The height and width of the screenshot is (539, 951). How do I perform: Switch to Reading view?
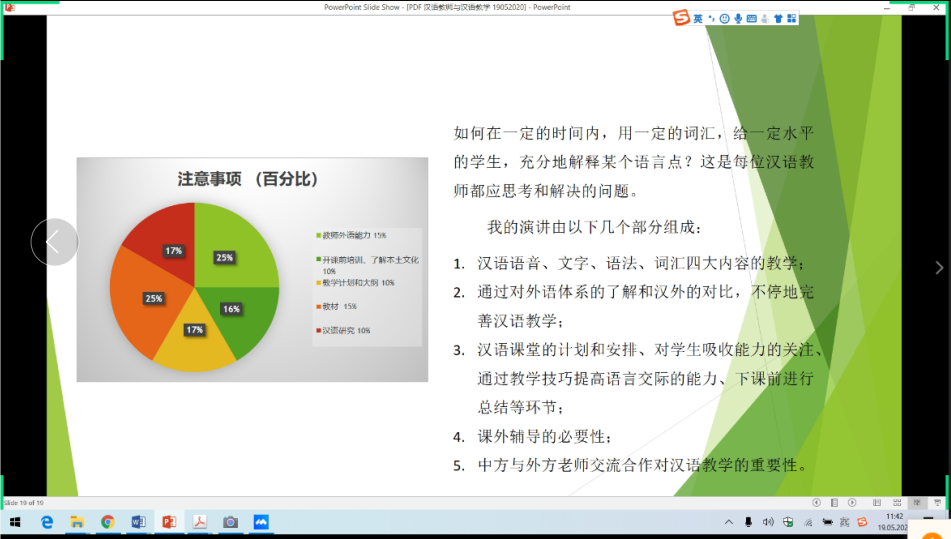[916, 502]
